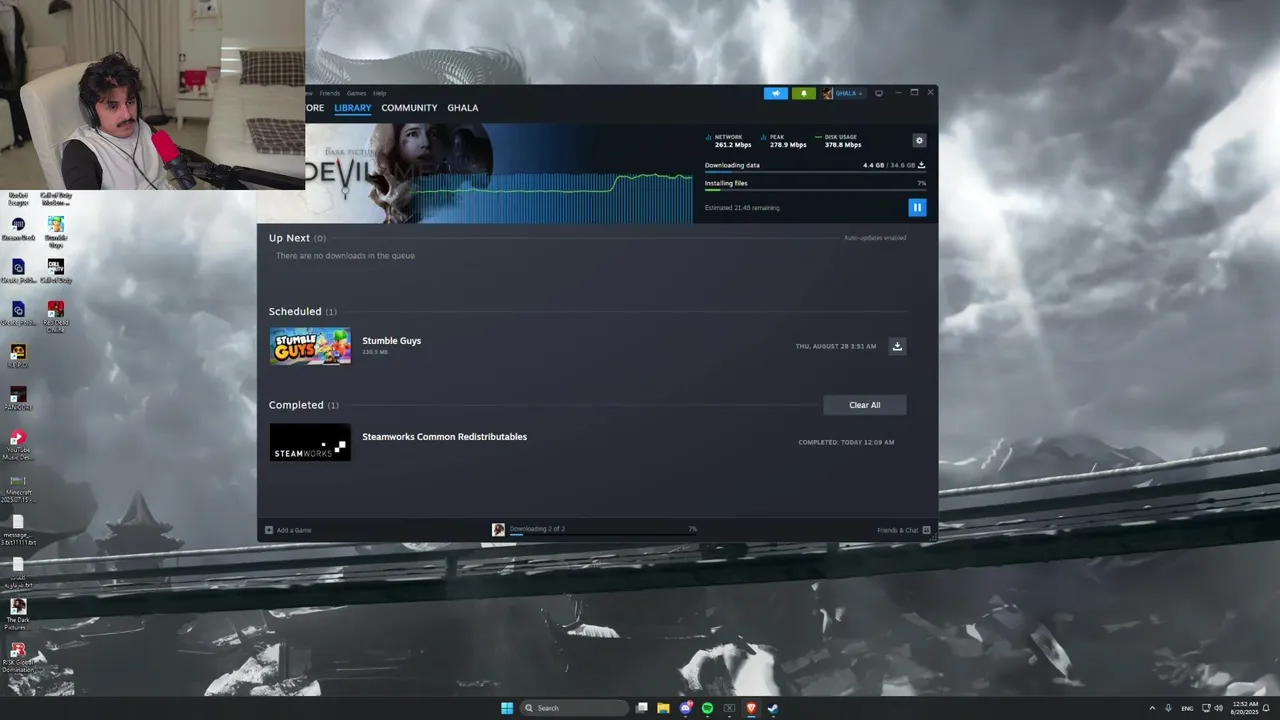Click the download-size icon beside 34.6 GB
The height and width of the screenshot is (720, 1280).
tap(921, 165)
